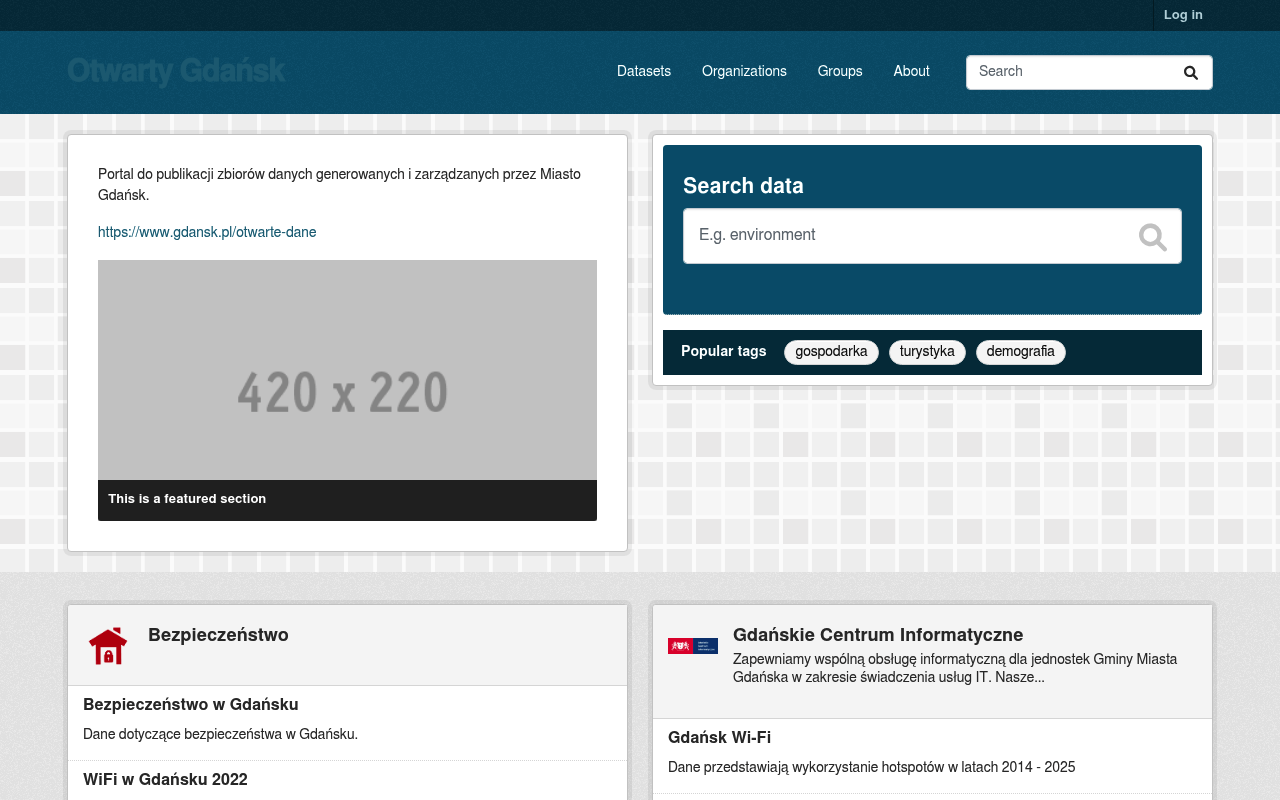1280x800 pixels.
Task: Select the gospodarka popular tag
Action: (x=831, y=352)
